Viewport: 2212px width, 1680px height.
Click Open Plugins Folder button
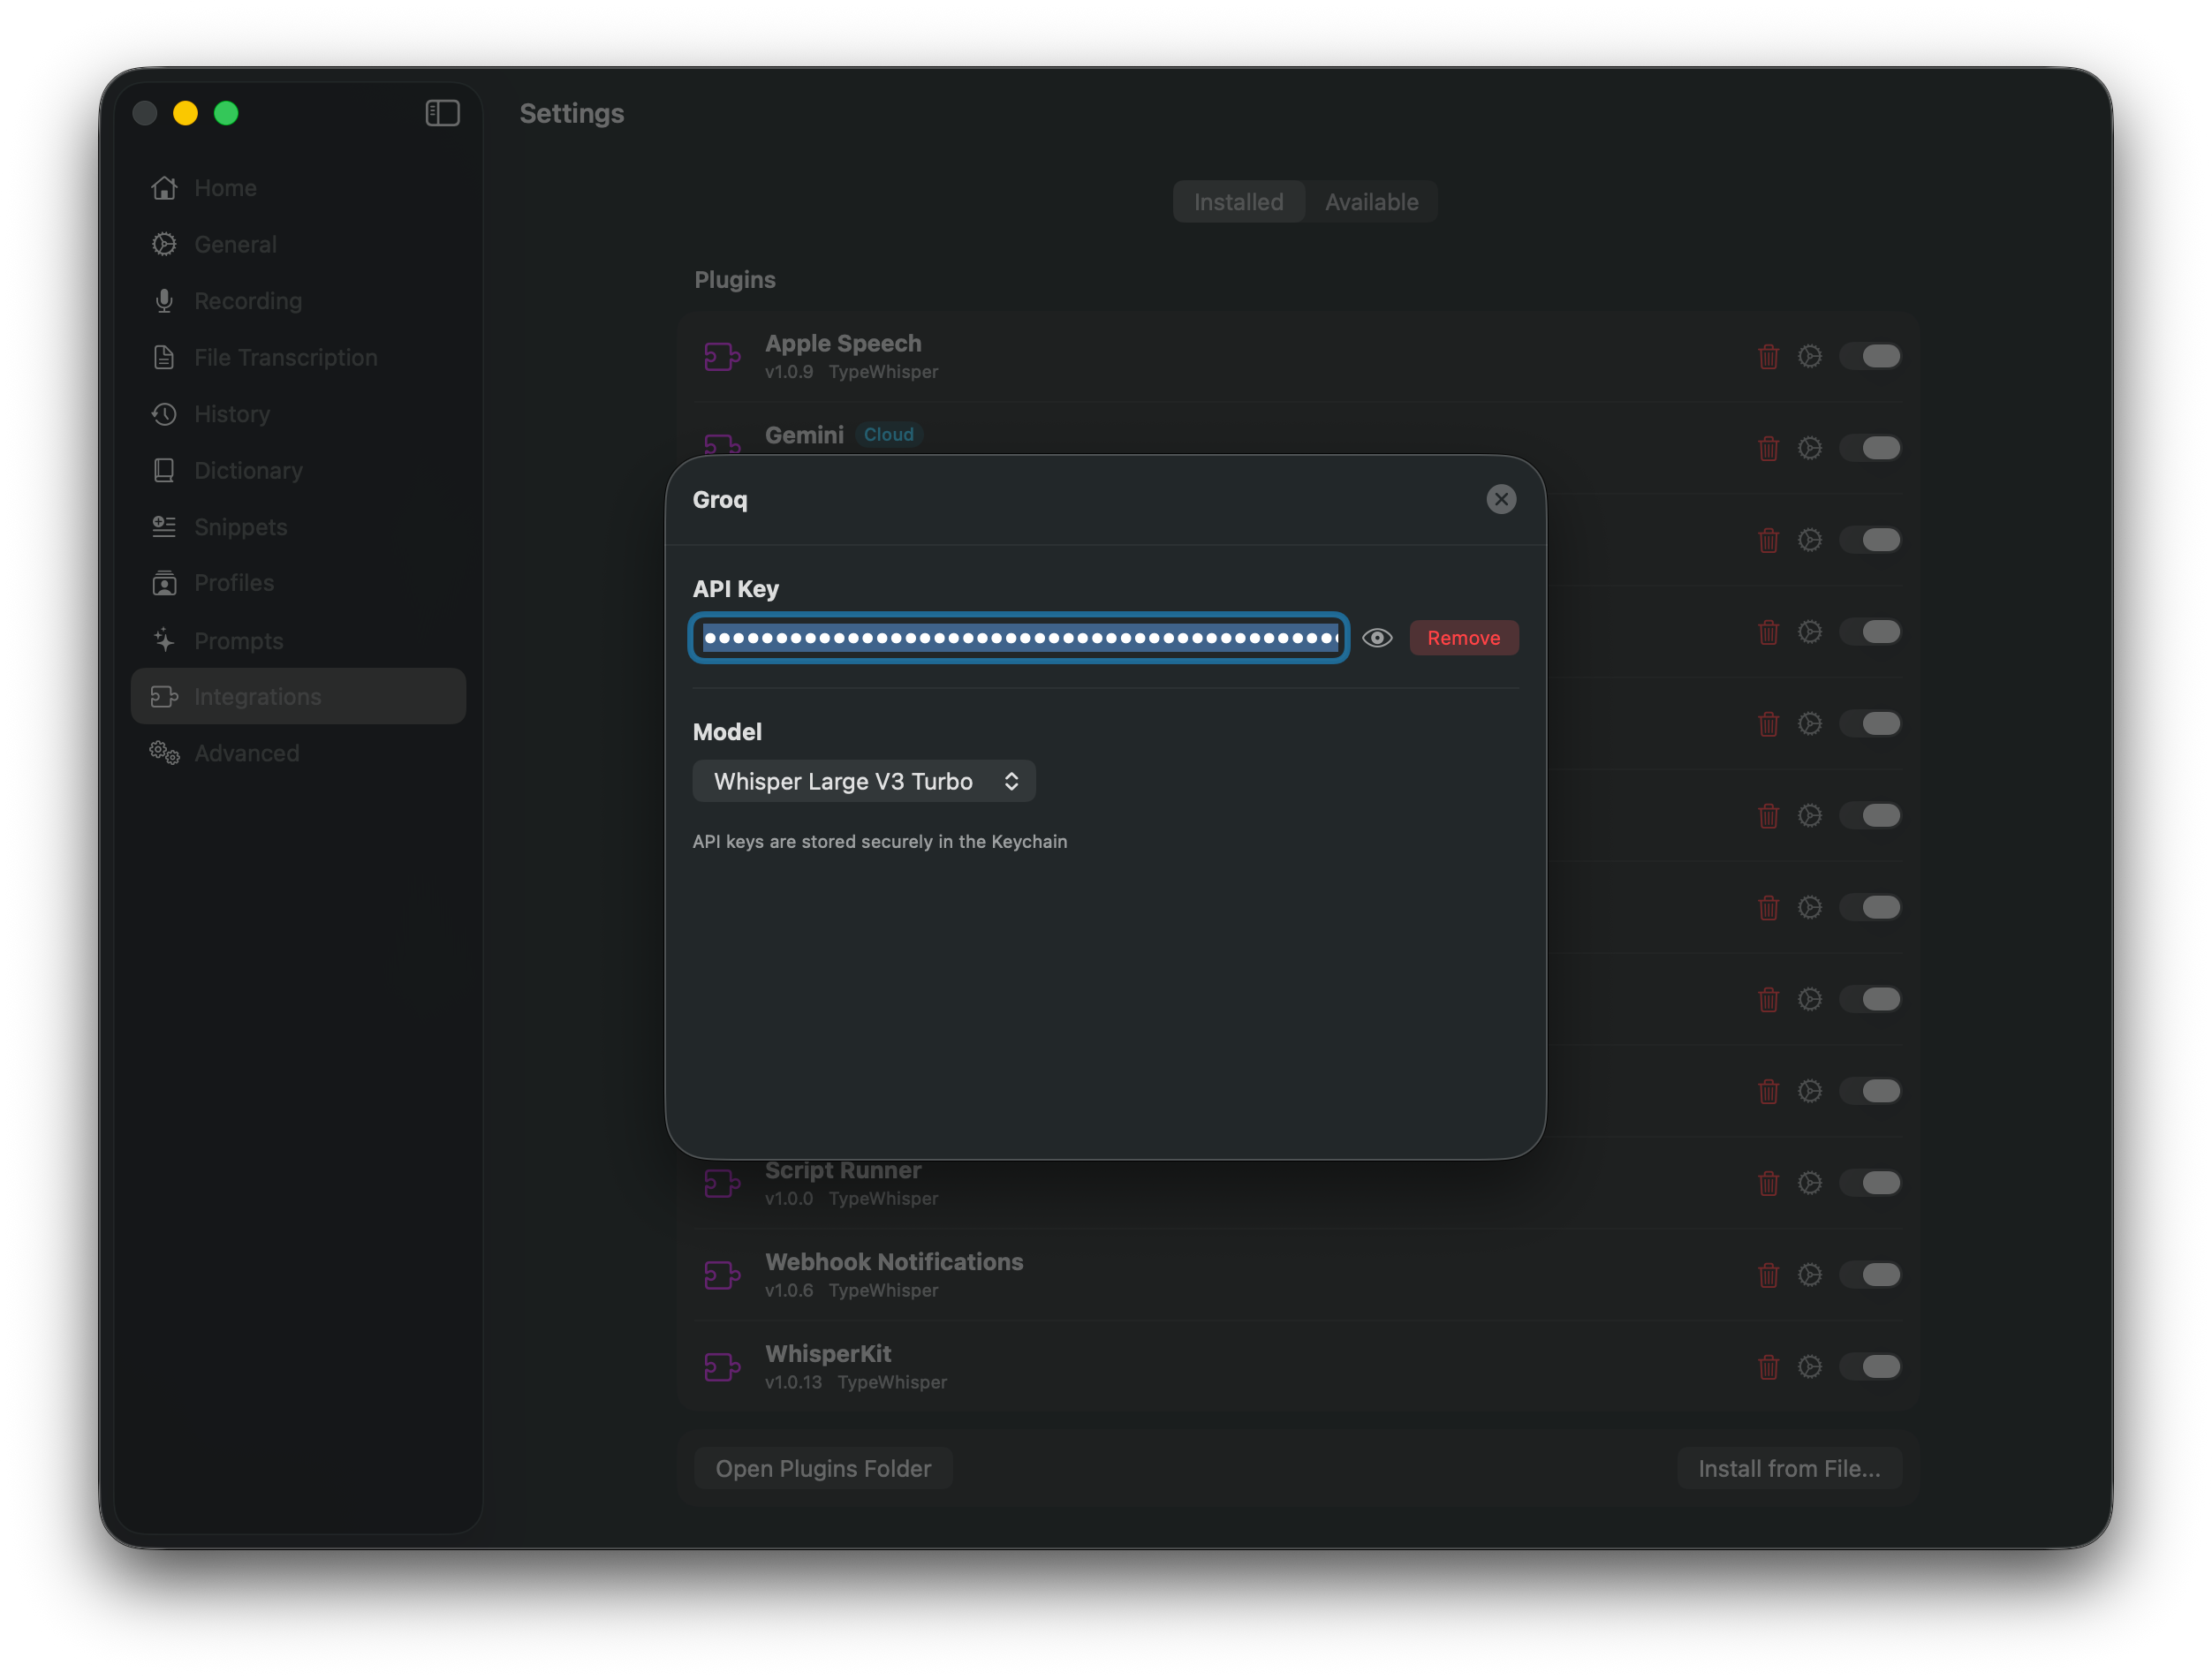click(823, 1468)
